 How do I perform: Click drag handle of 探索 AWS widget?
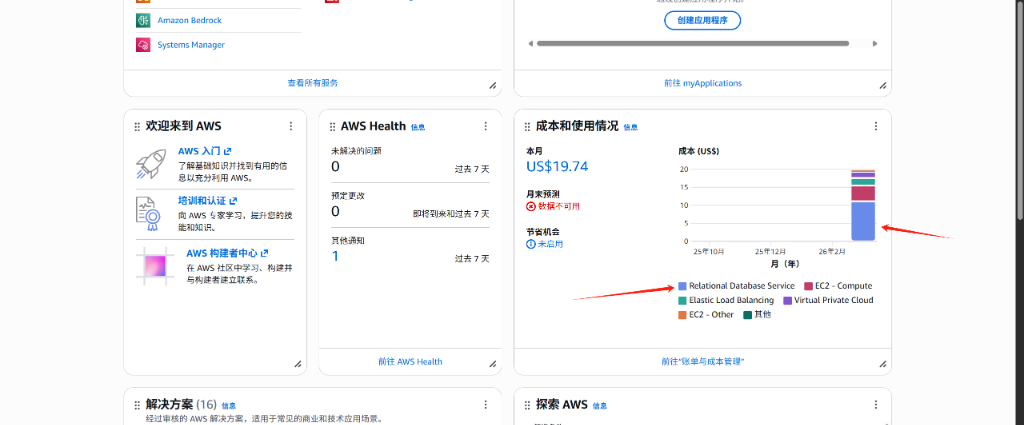(528, 405)
